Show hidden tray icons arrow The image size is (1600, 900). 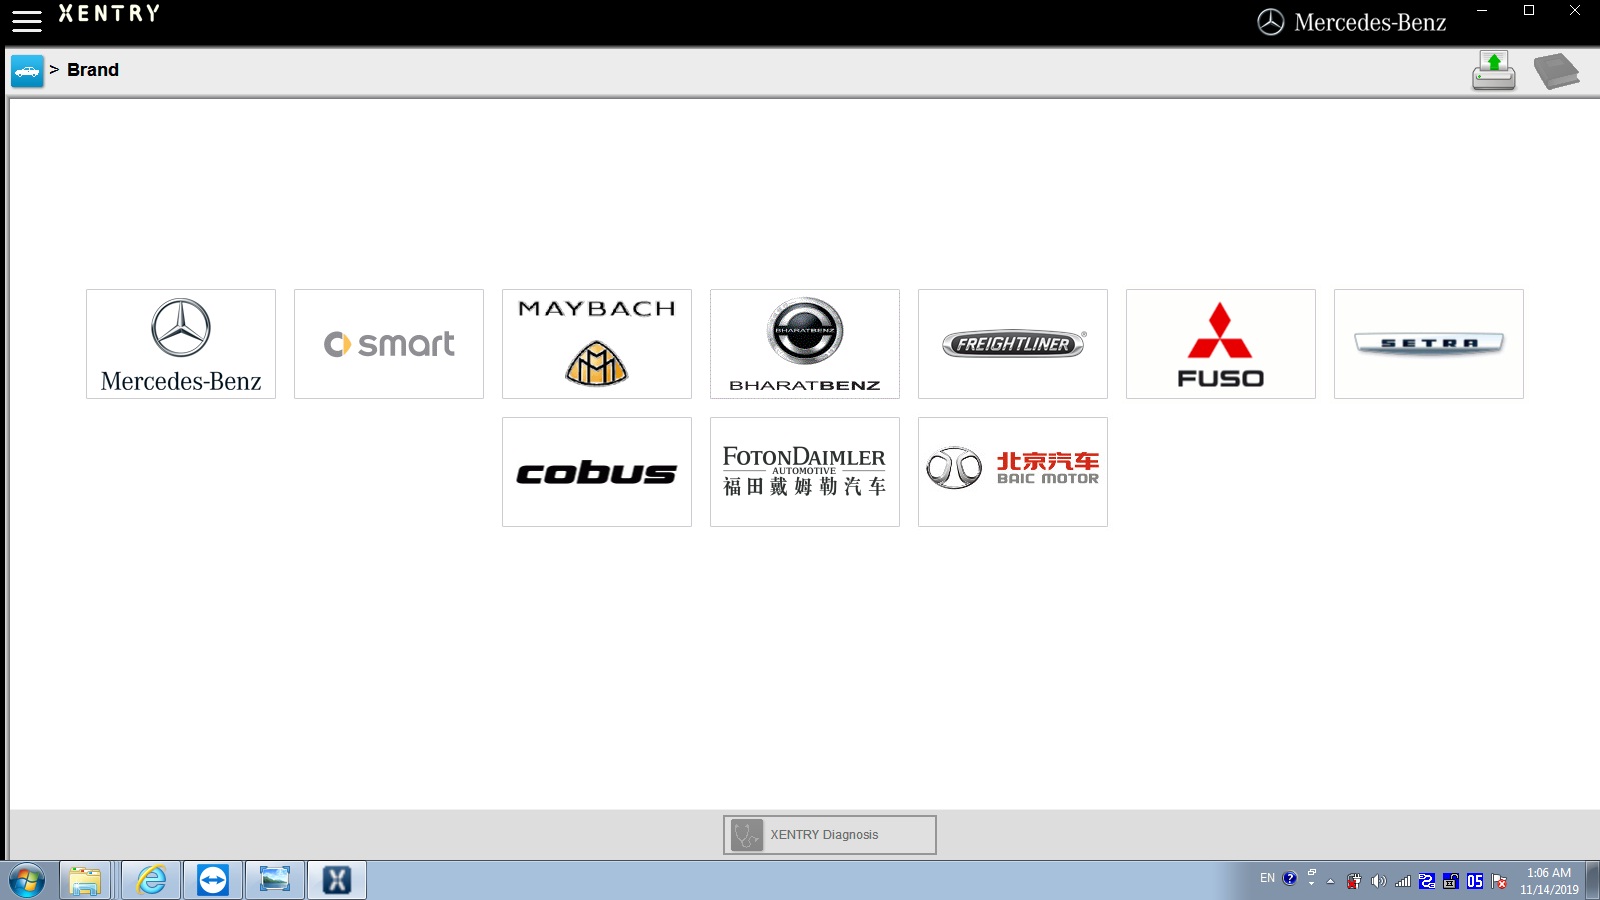point(1330,882)
